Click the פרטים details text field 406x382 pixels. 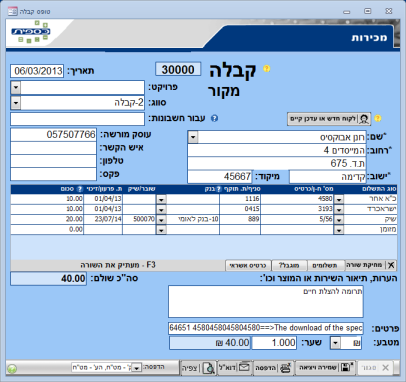pos(266,328)
